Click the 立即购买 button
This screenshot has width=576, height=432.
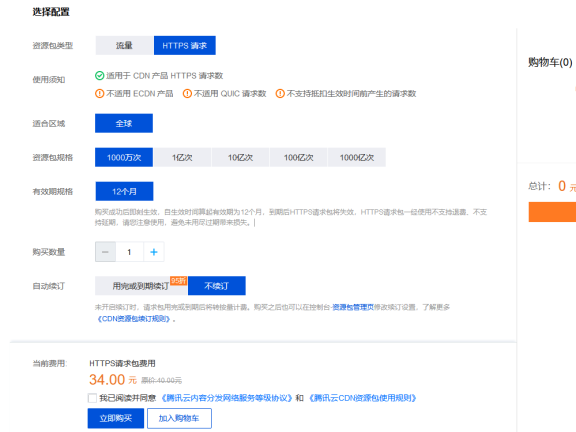click(116, 418)
